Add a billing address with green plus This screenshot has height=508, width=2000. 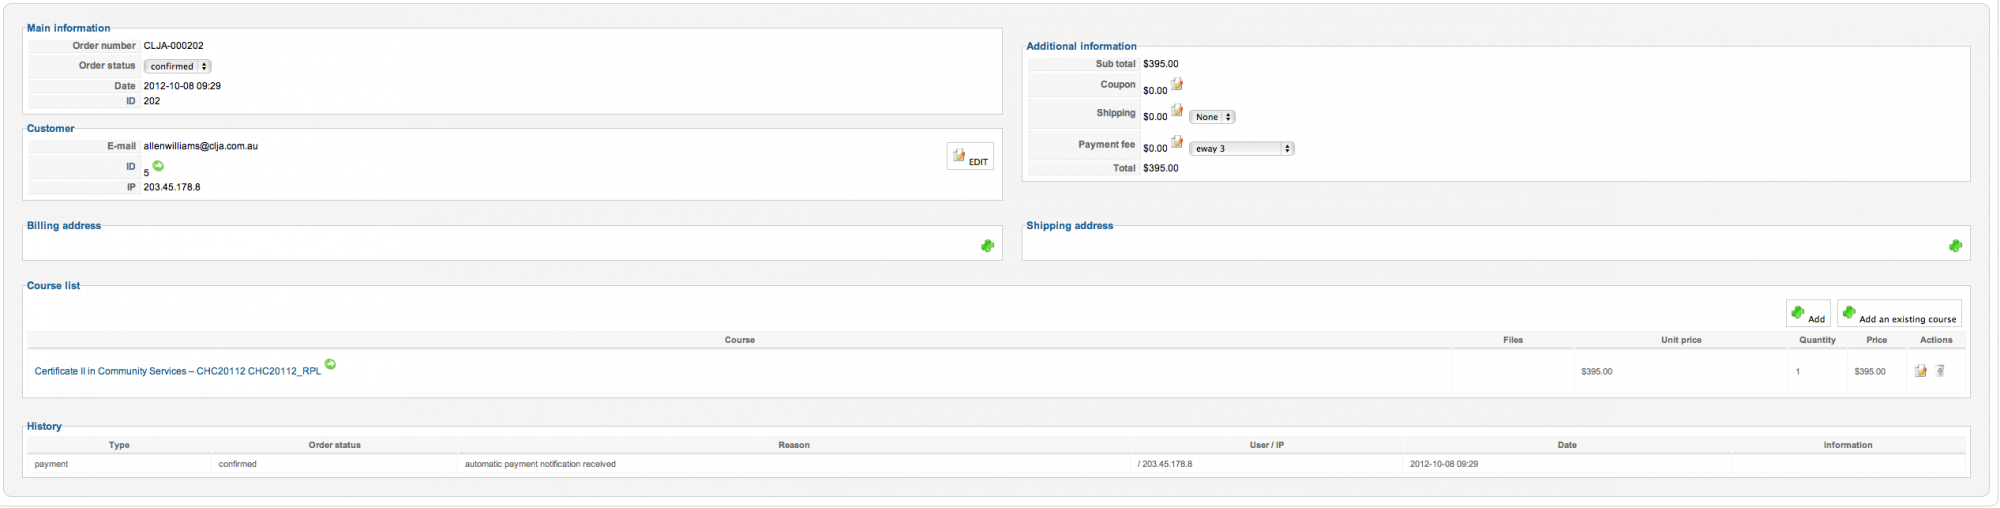(x=987, y=246)
